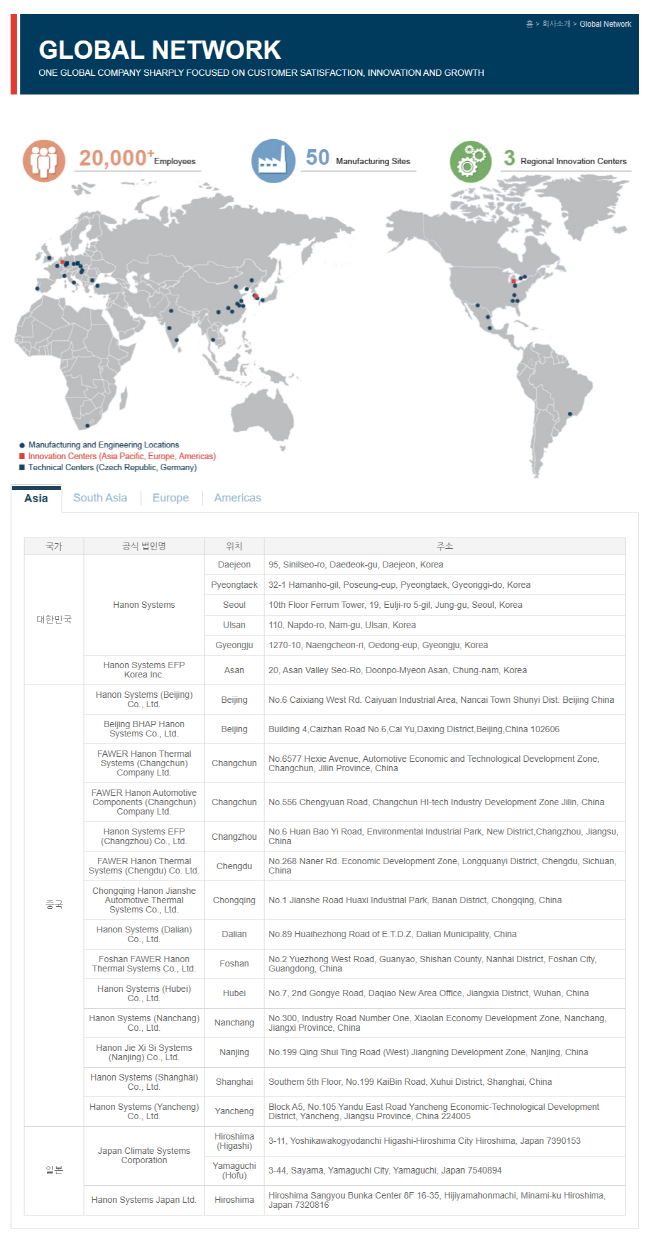
Task: Click the blue factory manufacturing sites icon
Action: coord(271,160)
